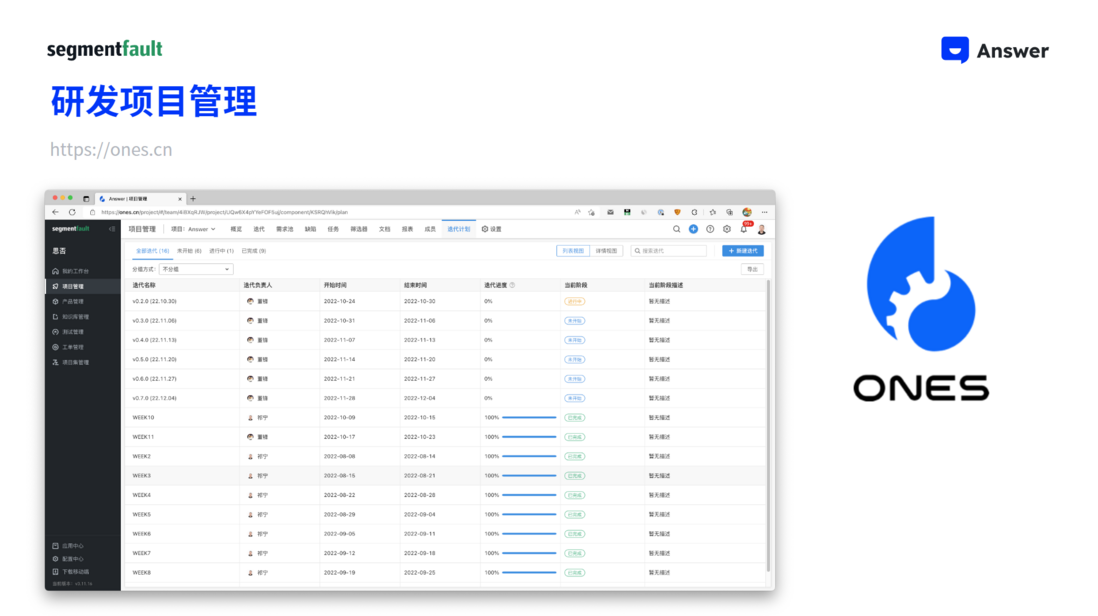Click 下载移动端 in the sidebar
1098x616 pixels.
click(x=71, y=572)
